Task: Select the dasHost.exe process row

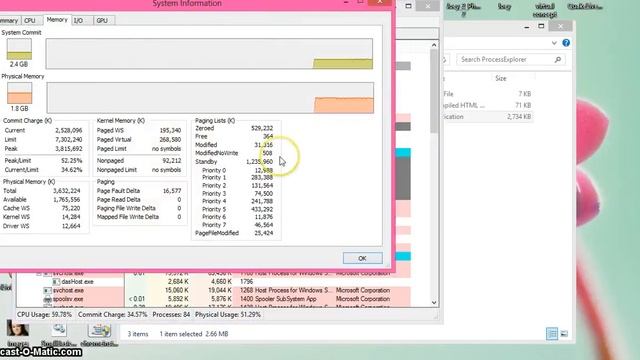Action: [x=213, y=282]
